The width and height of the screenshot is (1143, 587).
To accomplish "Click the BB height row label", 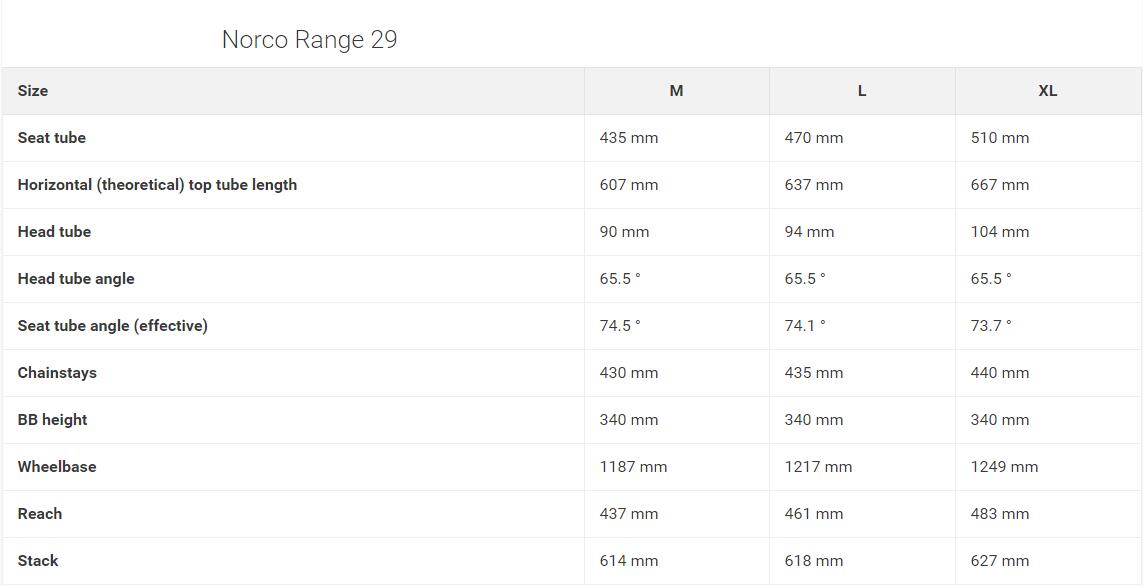I will pyautogui.click(x=52, y=420).
